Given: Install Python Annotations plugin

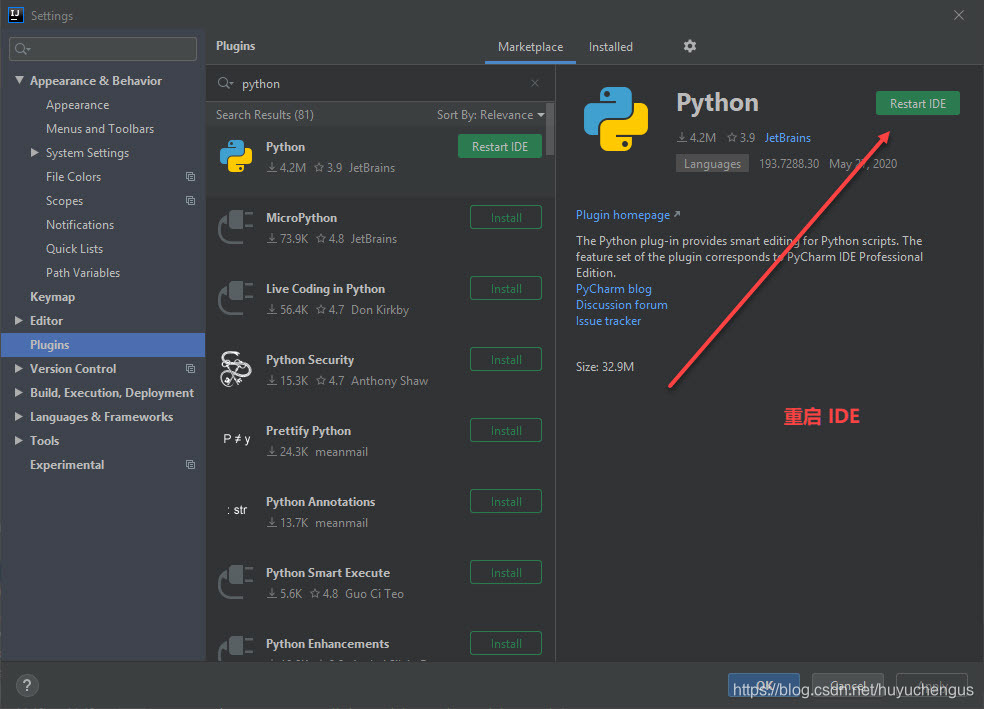Looking at the screenshot, I should pos(506,501).
